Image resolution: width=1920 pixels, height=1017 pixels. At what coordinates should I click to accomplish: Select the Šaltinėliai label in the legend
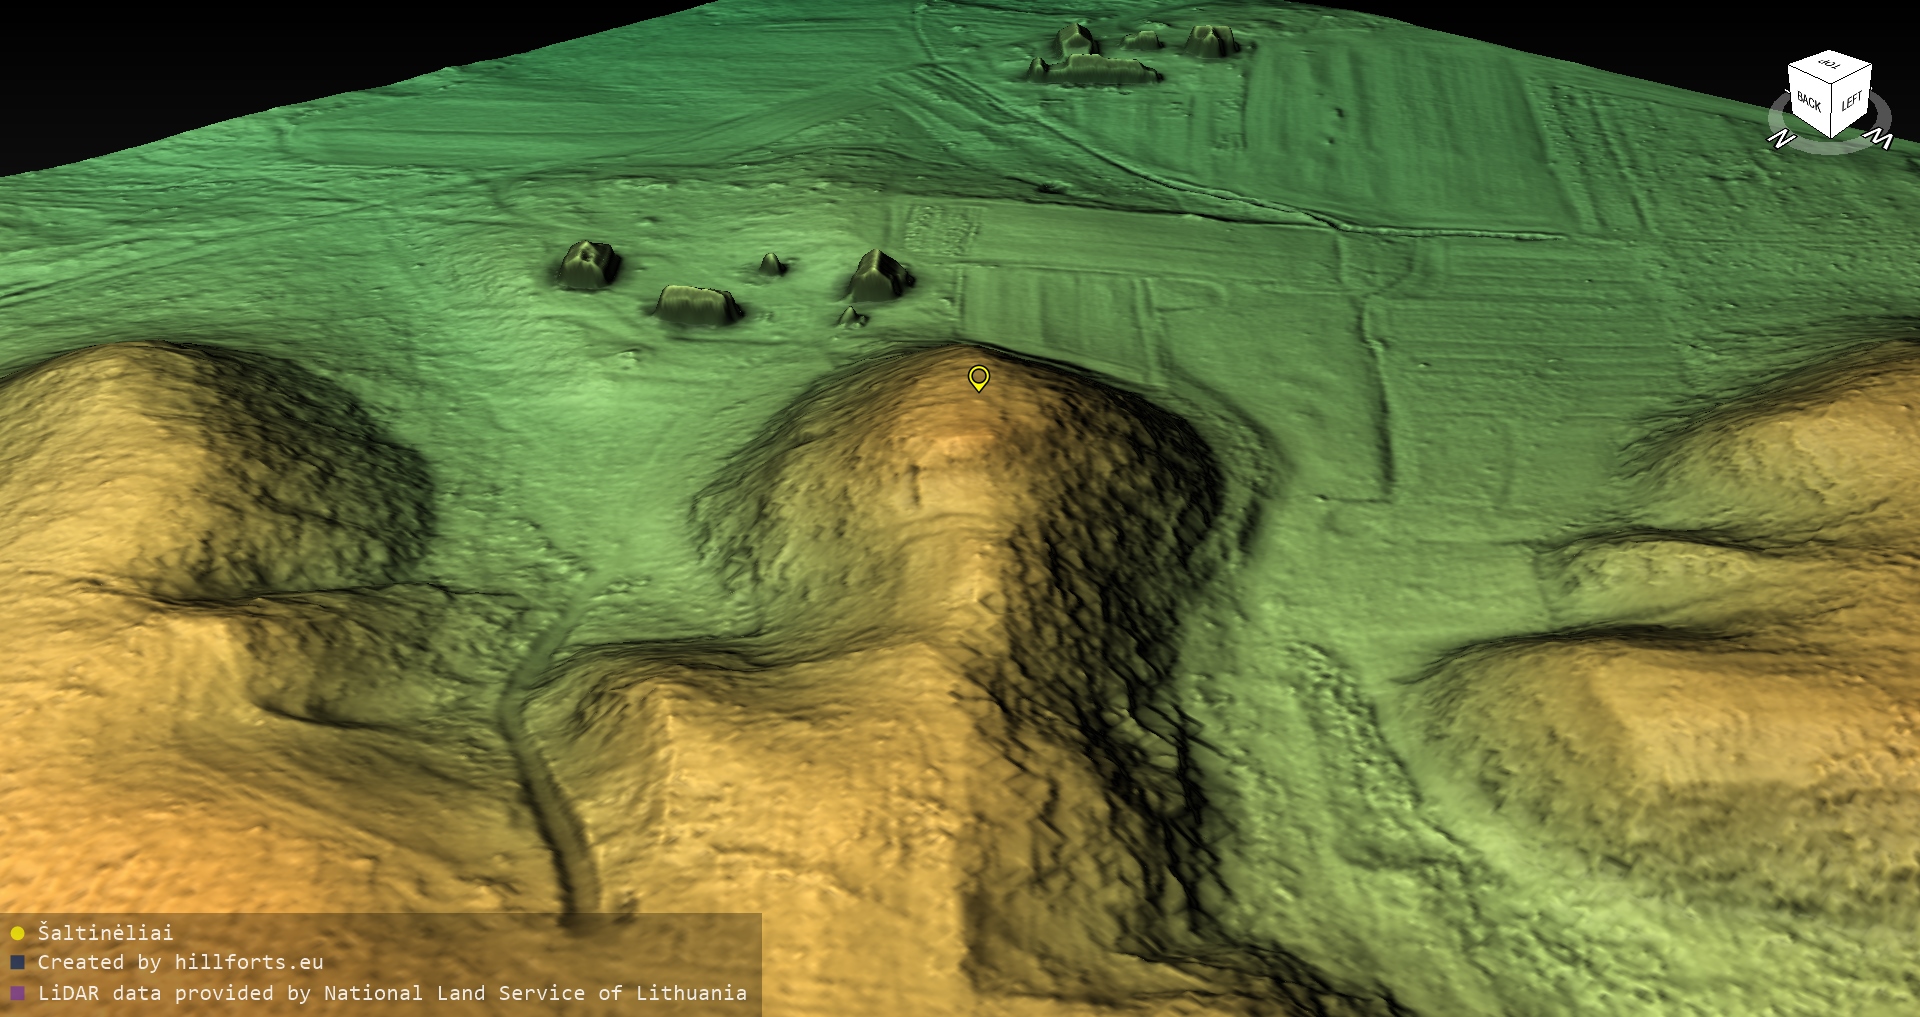click(x=105, y=933)
